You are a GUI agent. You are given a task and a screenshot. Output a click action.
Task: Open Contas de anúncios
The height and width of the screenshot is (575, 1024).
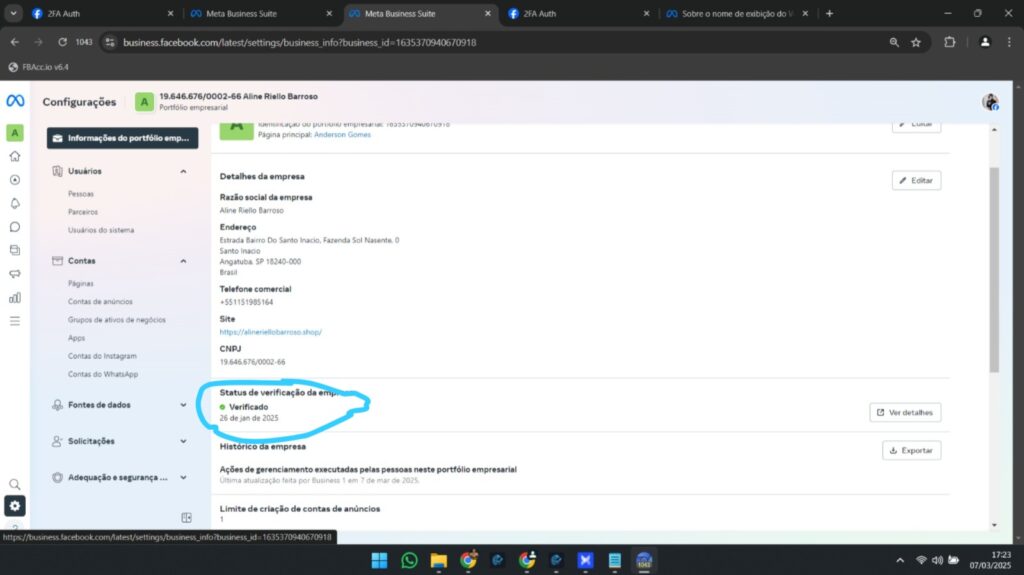[100, 302]
